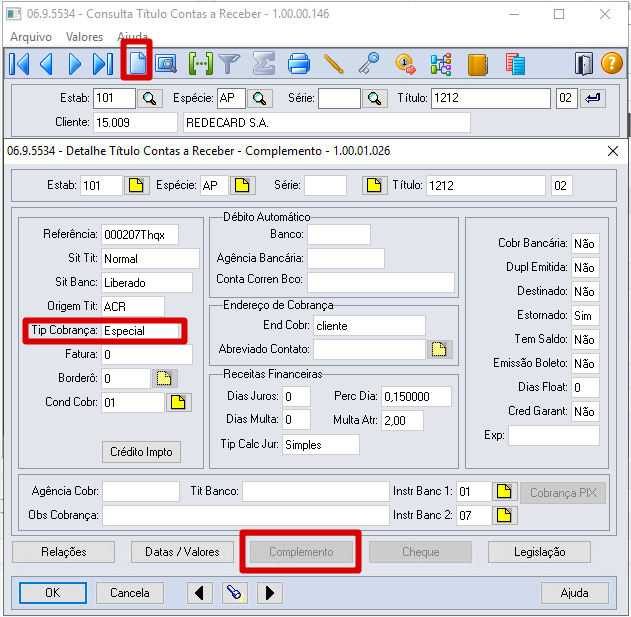Click the exit door icon

(584, 64)
